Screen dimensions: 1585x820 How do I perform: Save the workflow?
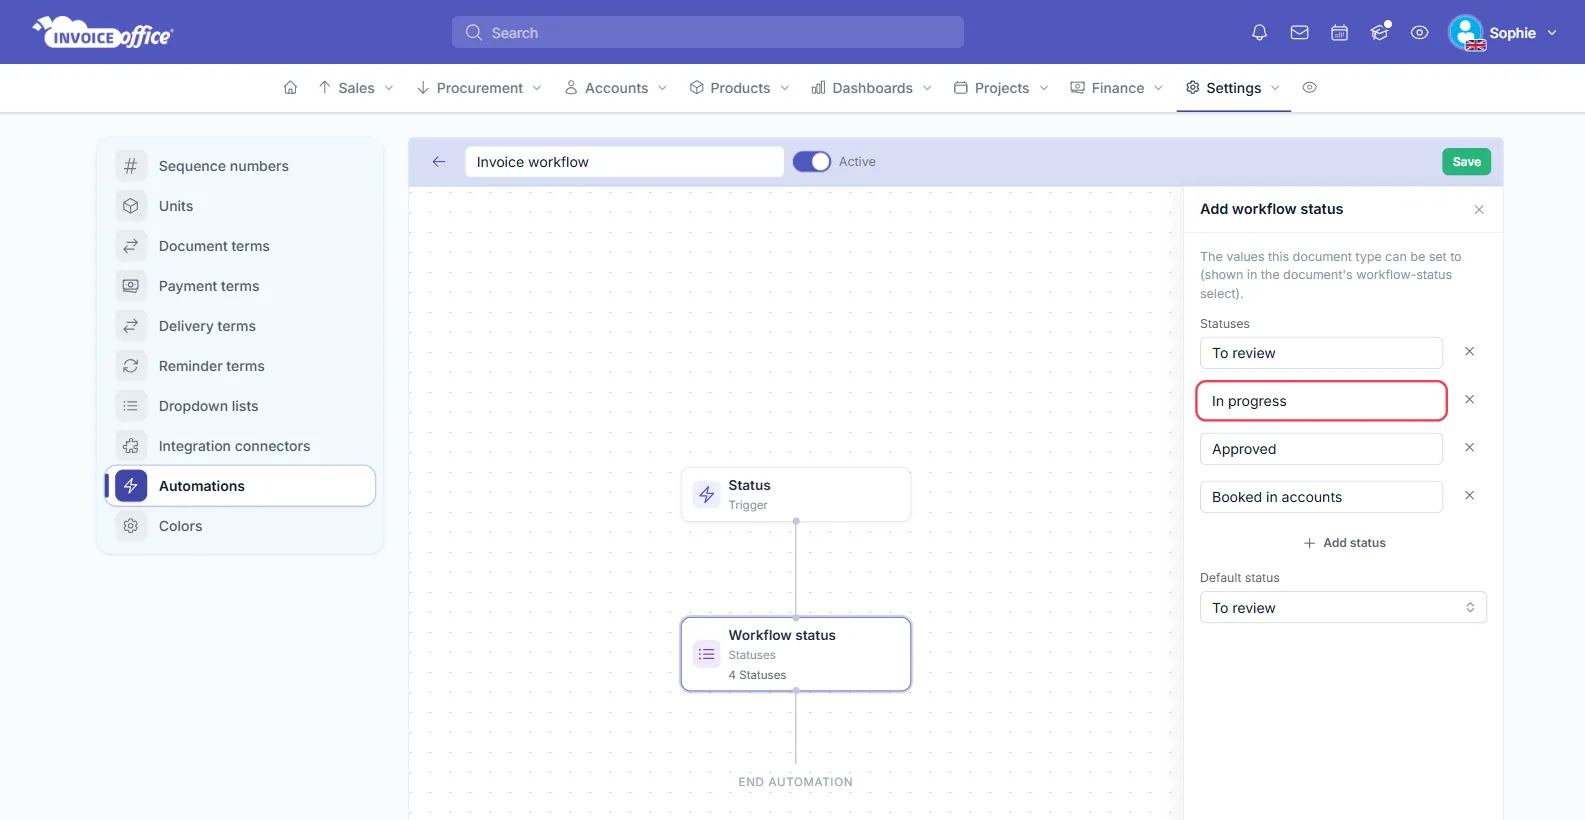[1466, 162]
